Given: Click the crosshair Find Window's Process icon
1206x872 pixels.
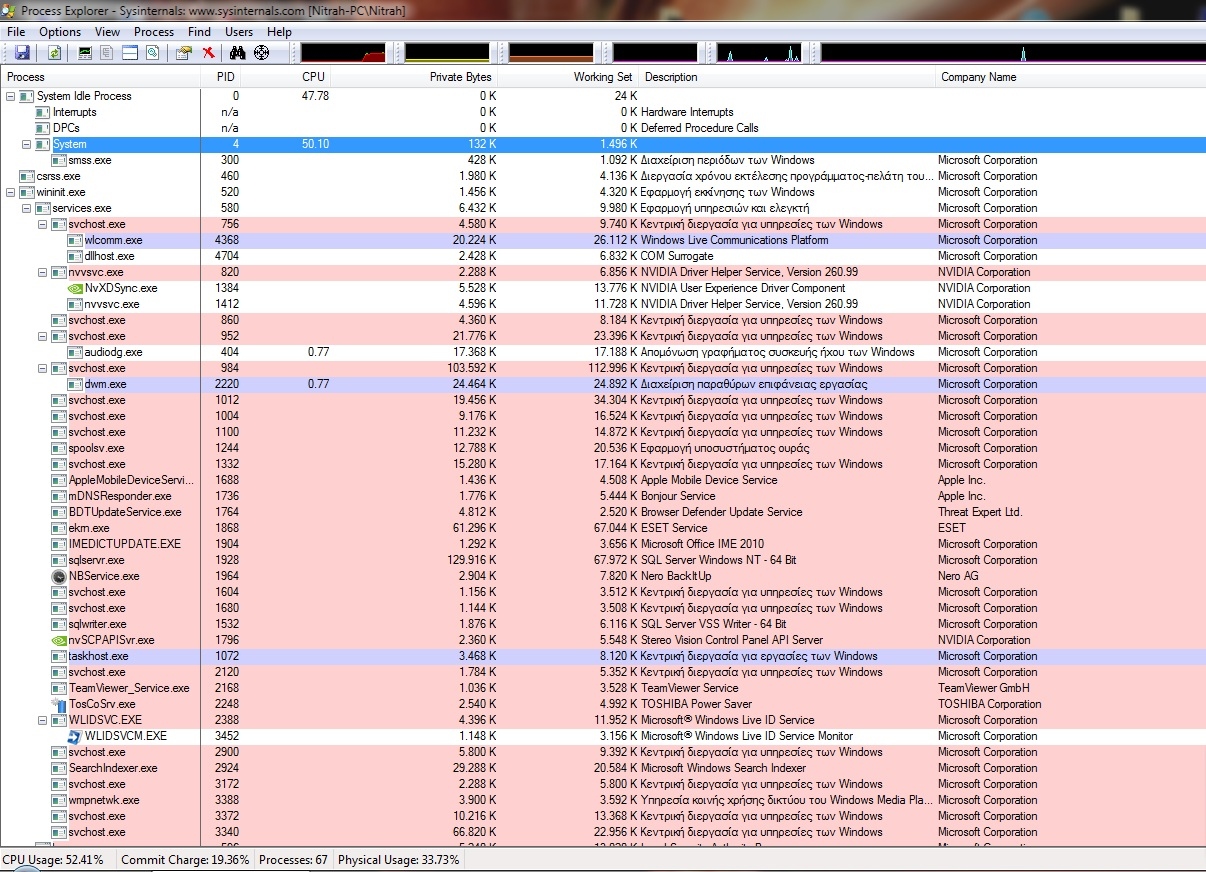Looking at the screenshot, I should [262, 53].
